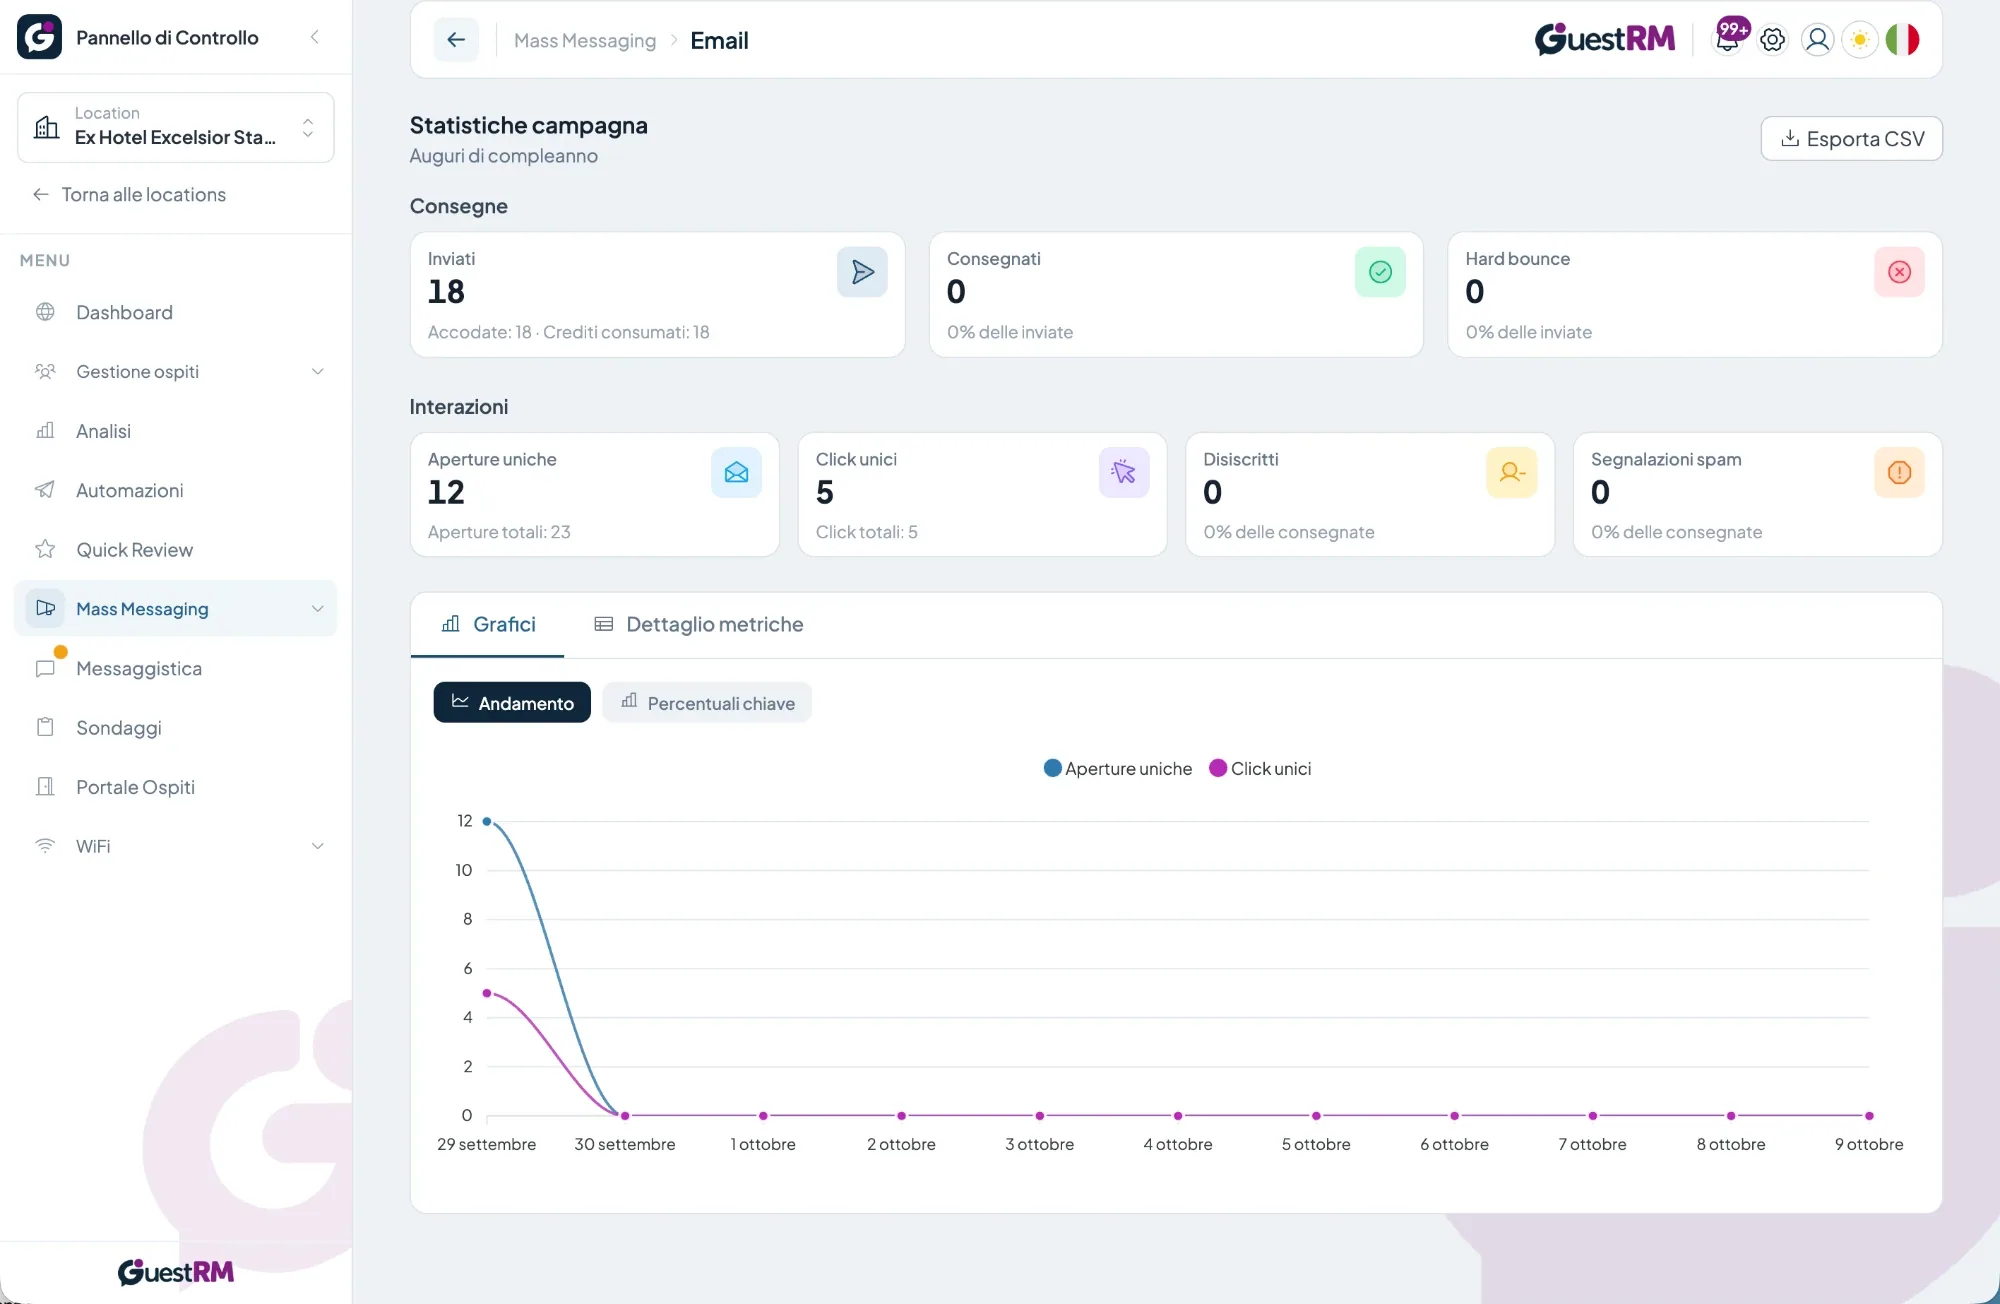The width and height of the screenshot is (2000, 1304).
Task: Click the Consegnati green check icon
Action: coord(1380,272)
